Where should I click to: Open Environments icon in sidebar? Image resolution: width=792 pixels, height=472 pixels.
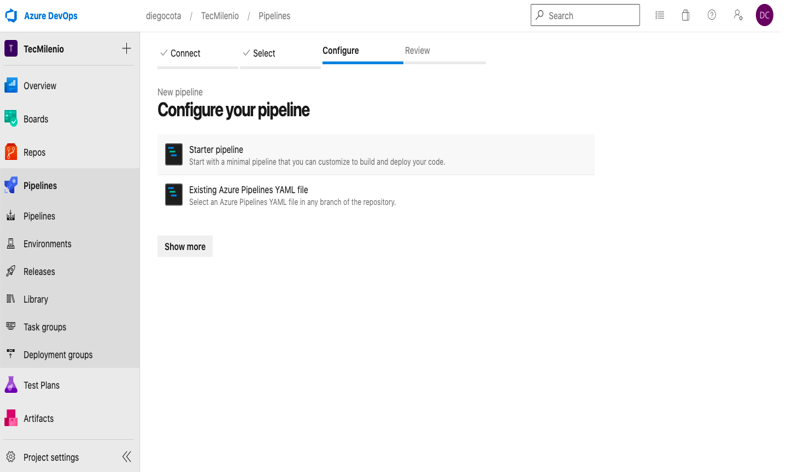[11, 244]
